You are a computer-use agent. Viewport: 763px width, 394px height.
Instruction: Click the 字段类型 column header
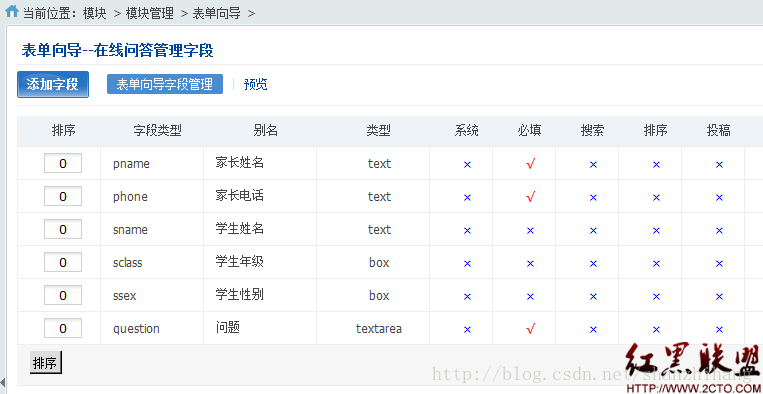(x=157, y=130)
